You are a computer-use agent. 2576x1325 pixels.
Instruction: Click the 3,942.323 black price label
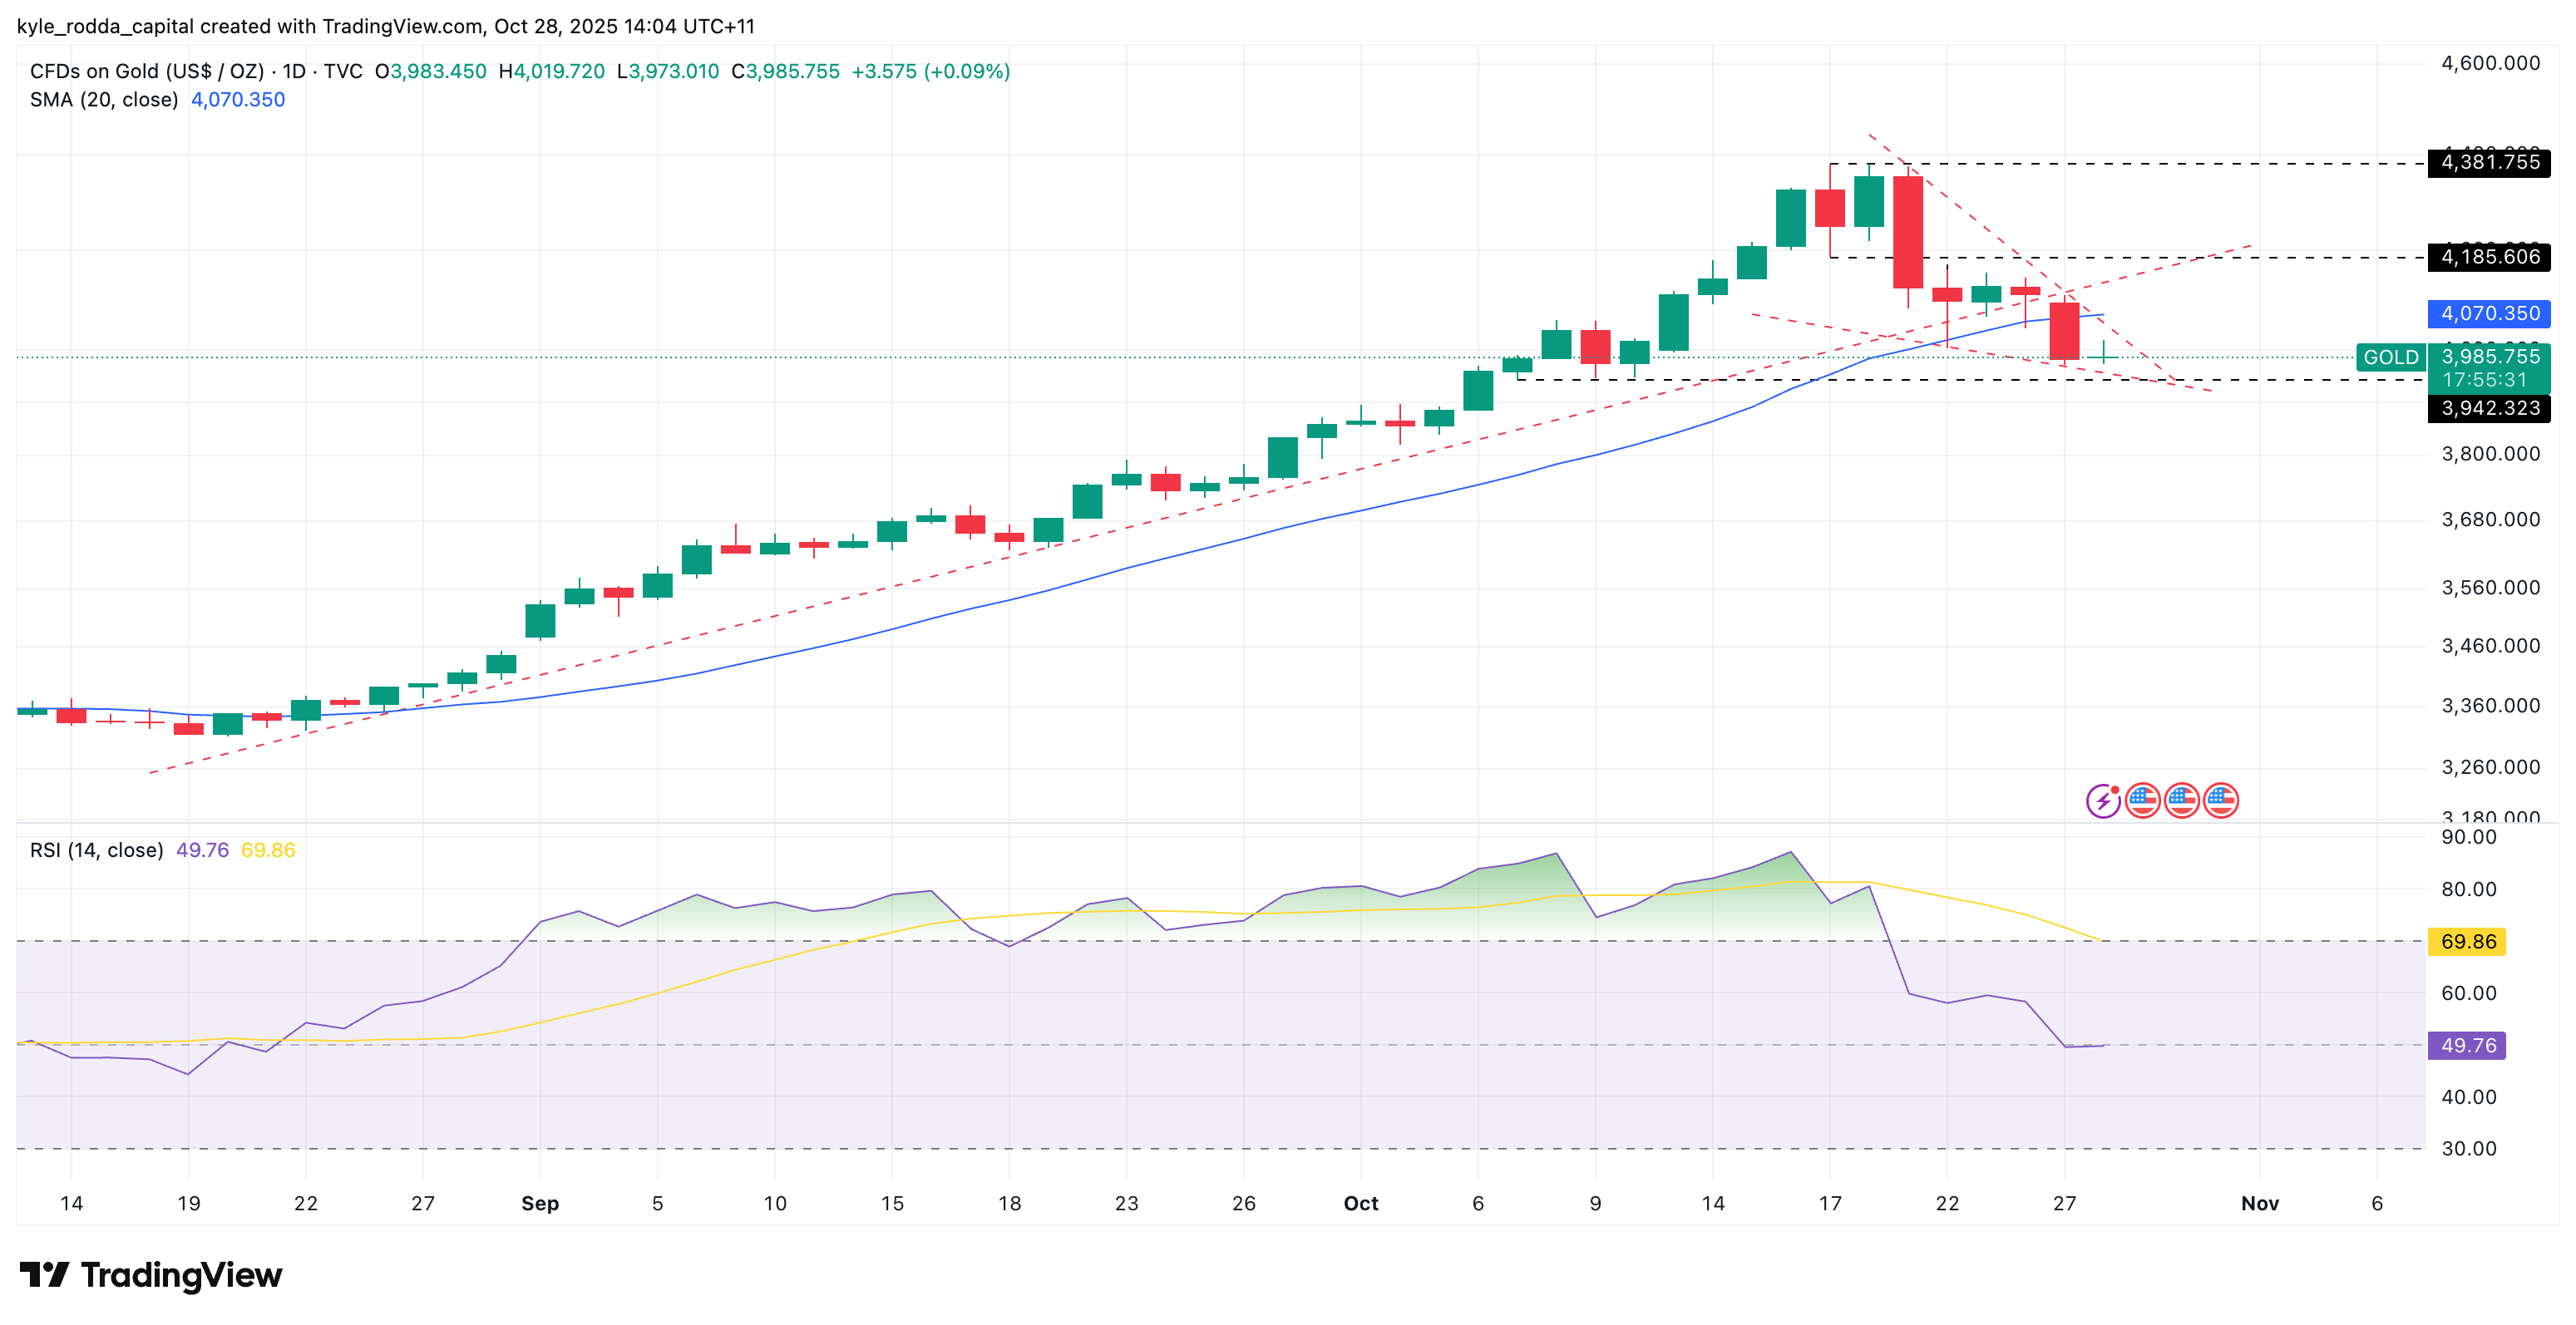[2489, 408]
